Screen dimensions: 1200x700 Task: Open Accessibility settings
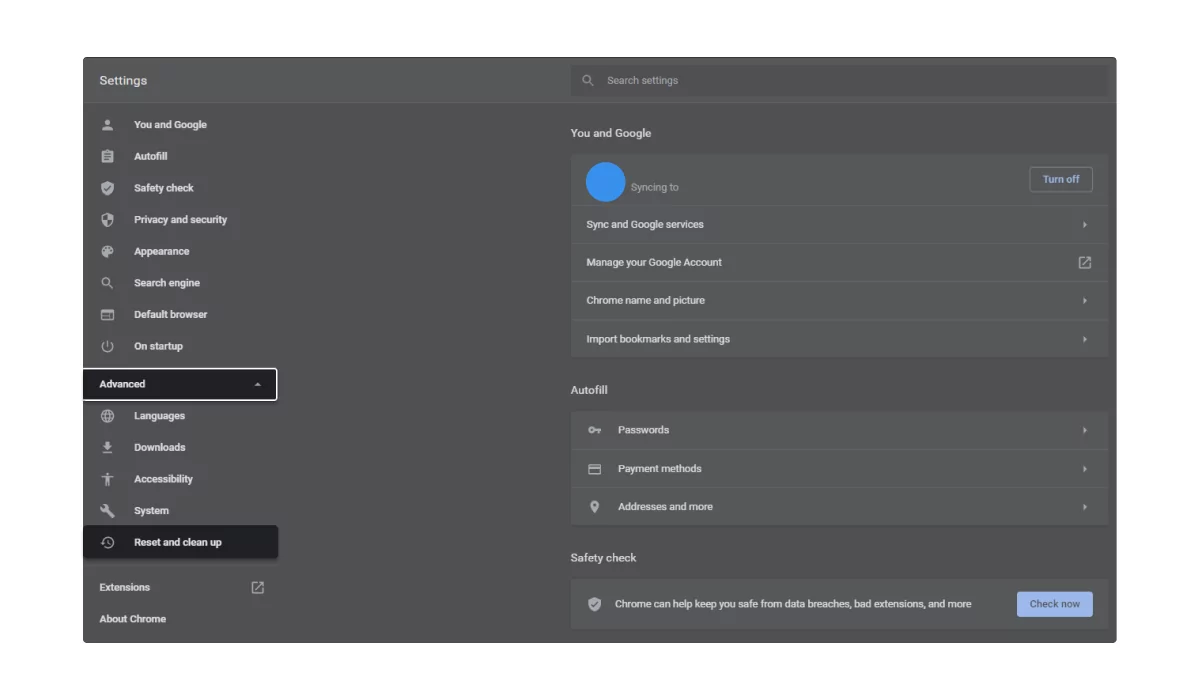tap(163, 479)
